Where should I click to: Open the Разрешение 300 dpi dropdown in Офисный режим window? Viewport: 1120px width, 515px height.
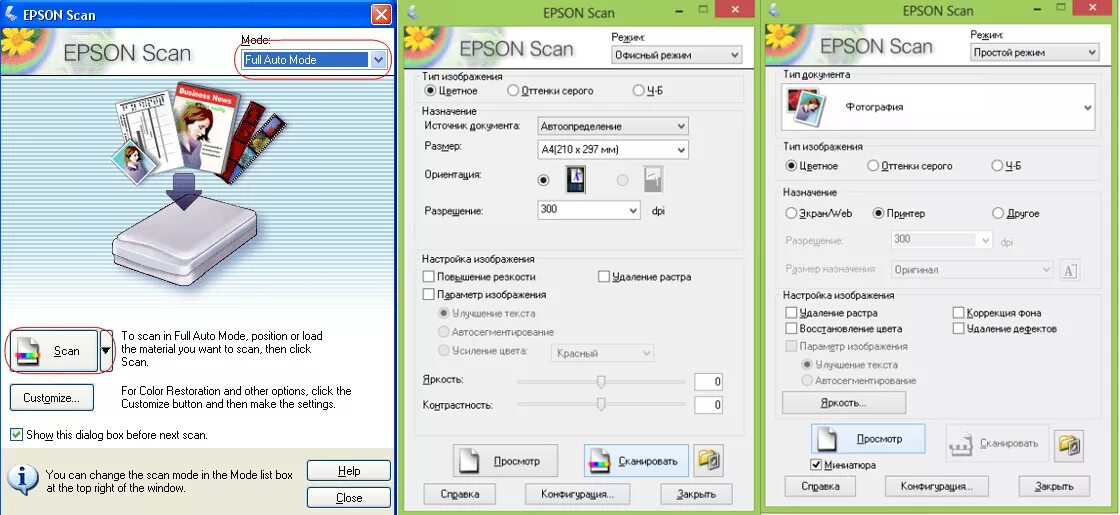[589, 210]
